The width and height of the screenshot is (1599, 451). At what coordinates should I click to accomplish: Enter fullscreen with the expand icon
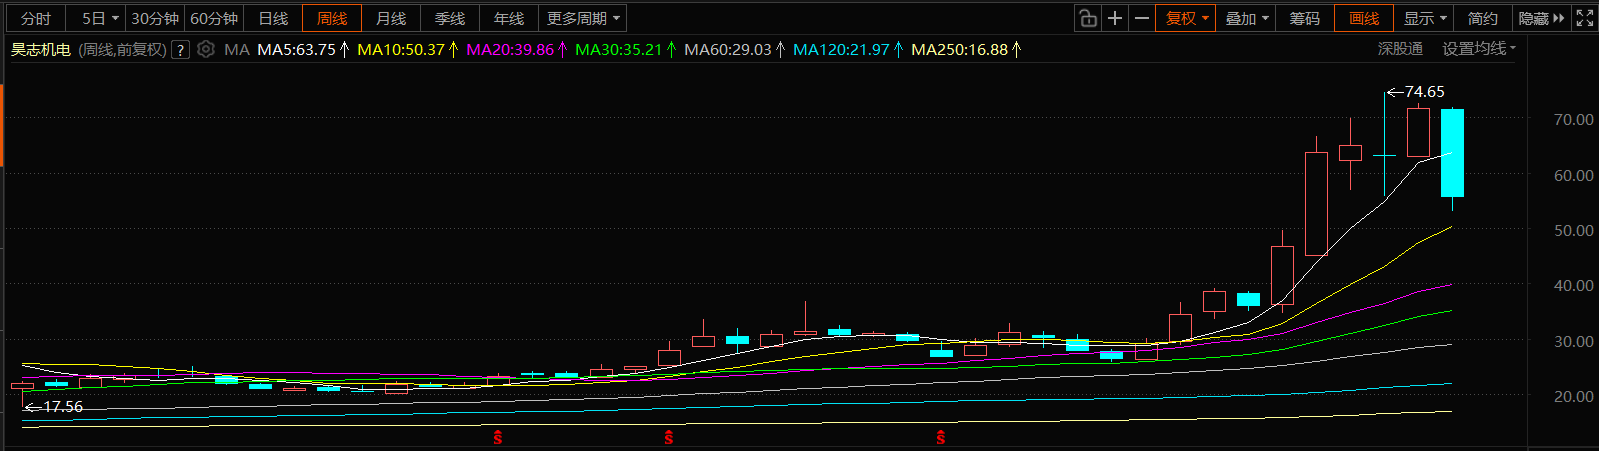coord(1585,18)
